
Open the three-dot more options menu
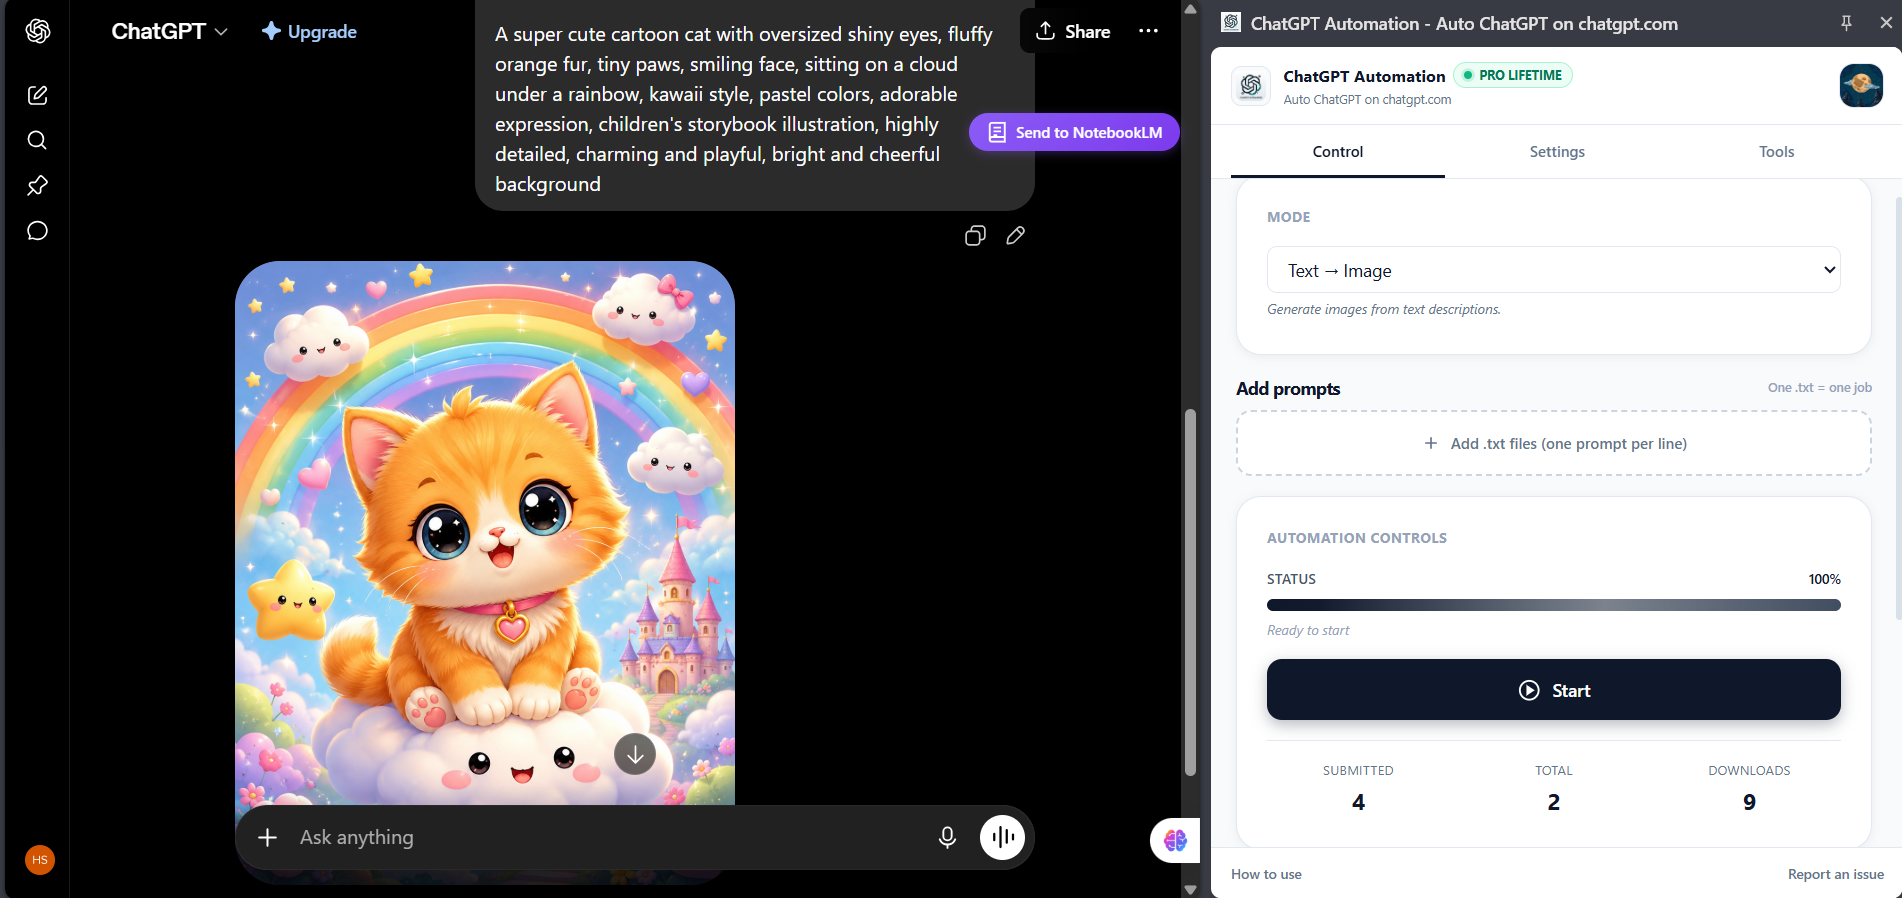(1148, 31)
